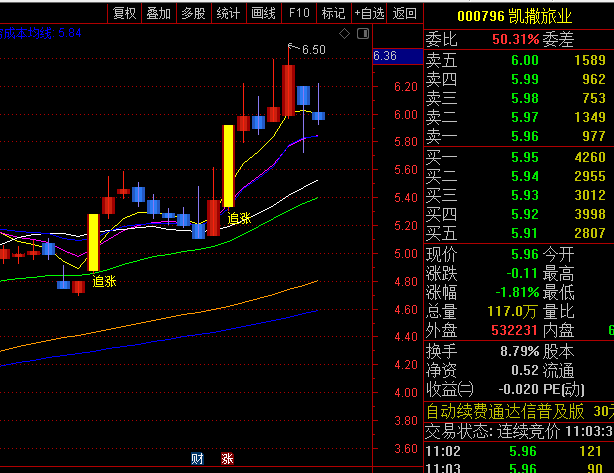Select 买三 price 5.93
The image size is (614, 473).
[525, 195]
